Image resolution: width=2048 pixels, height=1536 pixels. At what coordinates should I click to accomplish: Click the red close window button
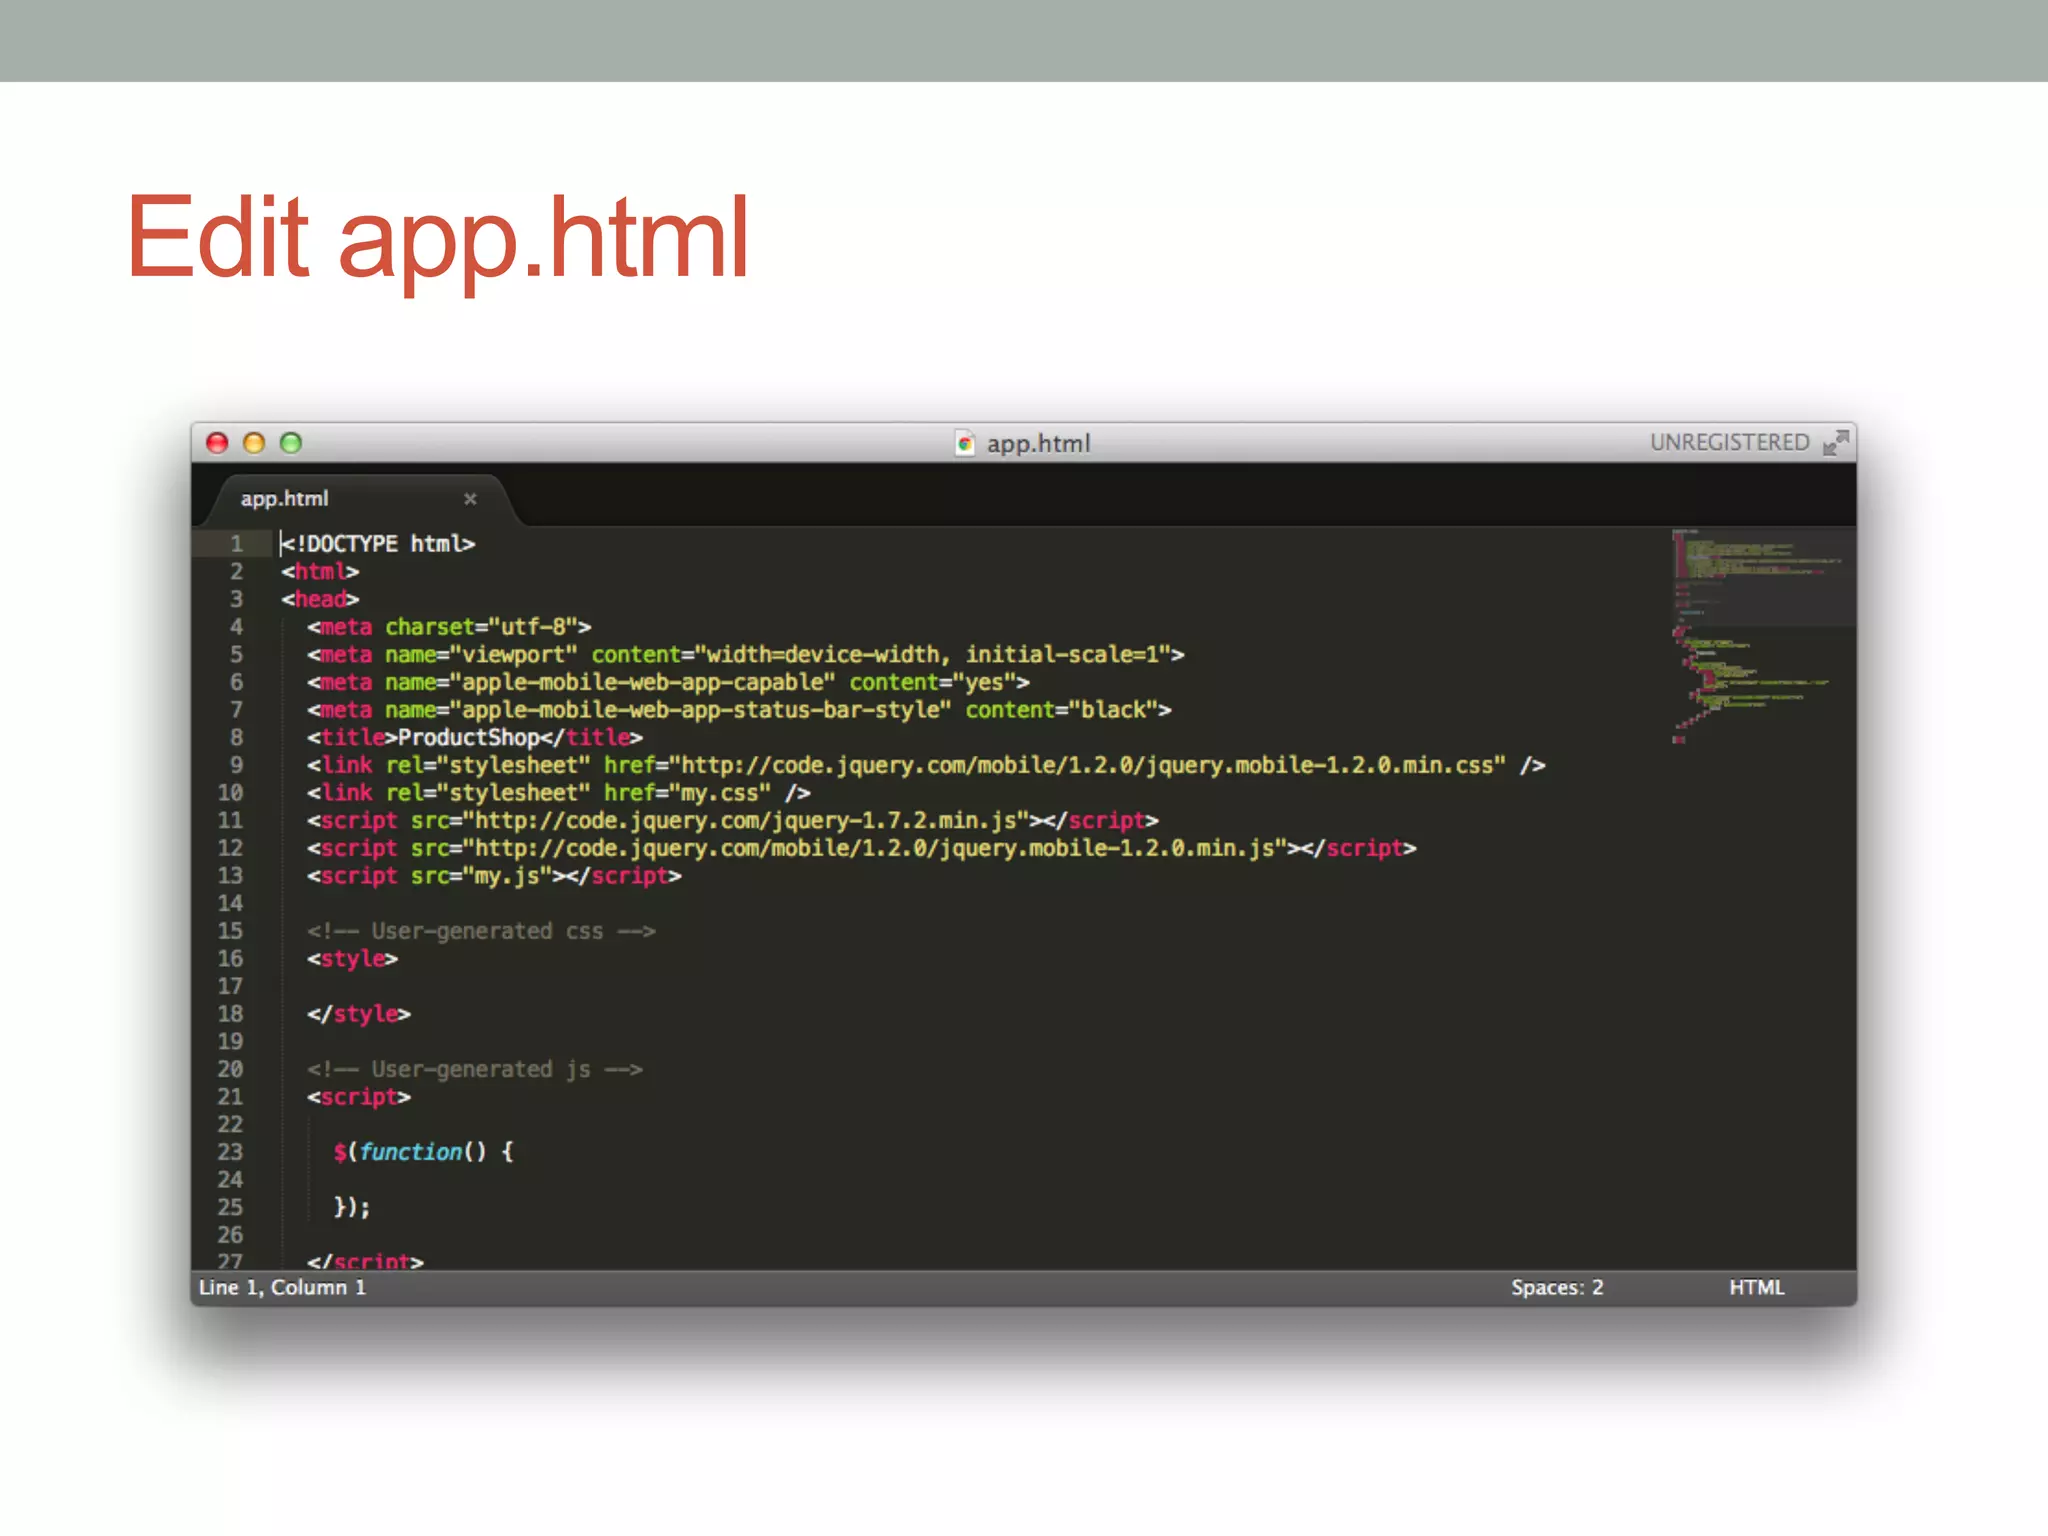(217, 443)
